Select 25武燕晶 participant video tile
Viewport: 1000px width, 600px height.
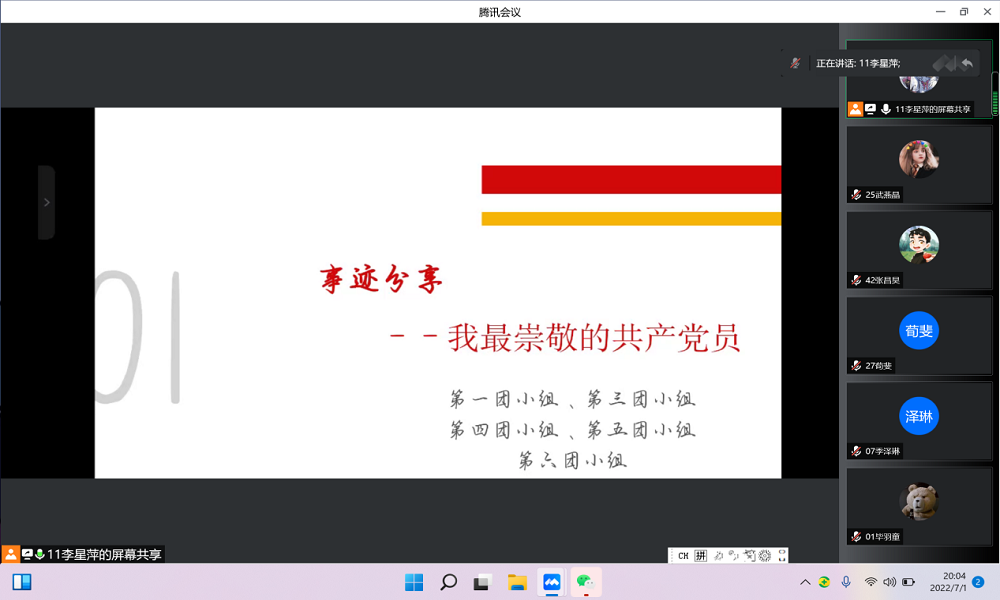pos(919,164)
